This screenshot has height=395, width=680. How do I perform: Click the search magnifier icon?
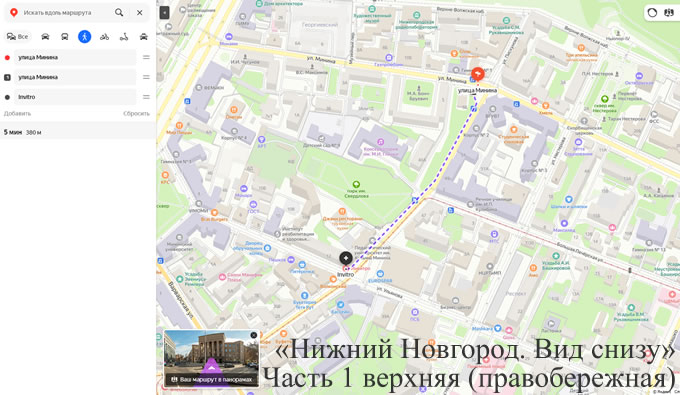119,13
